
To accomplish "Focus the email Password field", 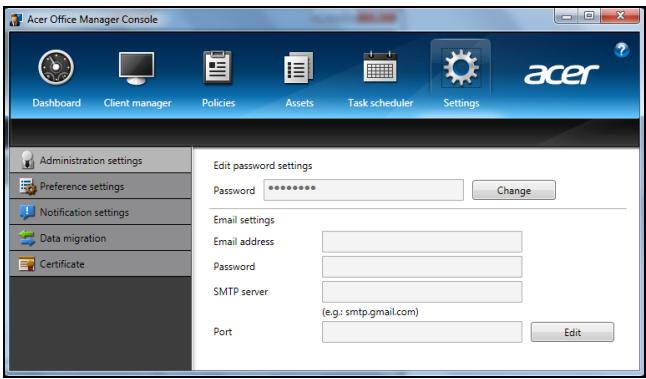I will (x=422, y=267).
